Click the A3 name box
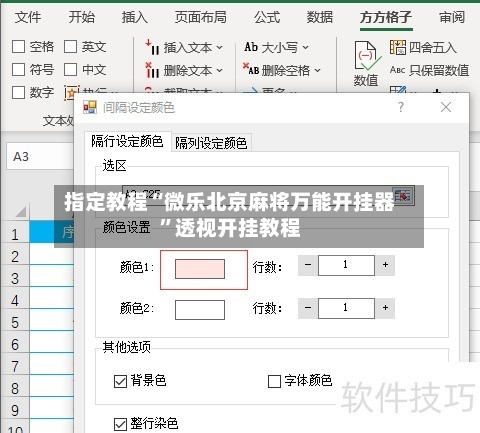The height and width of the screenshot is (433, 480). [40, 157]
